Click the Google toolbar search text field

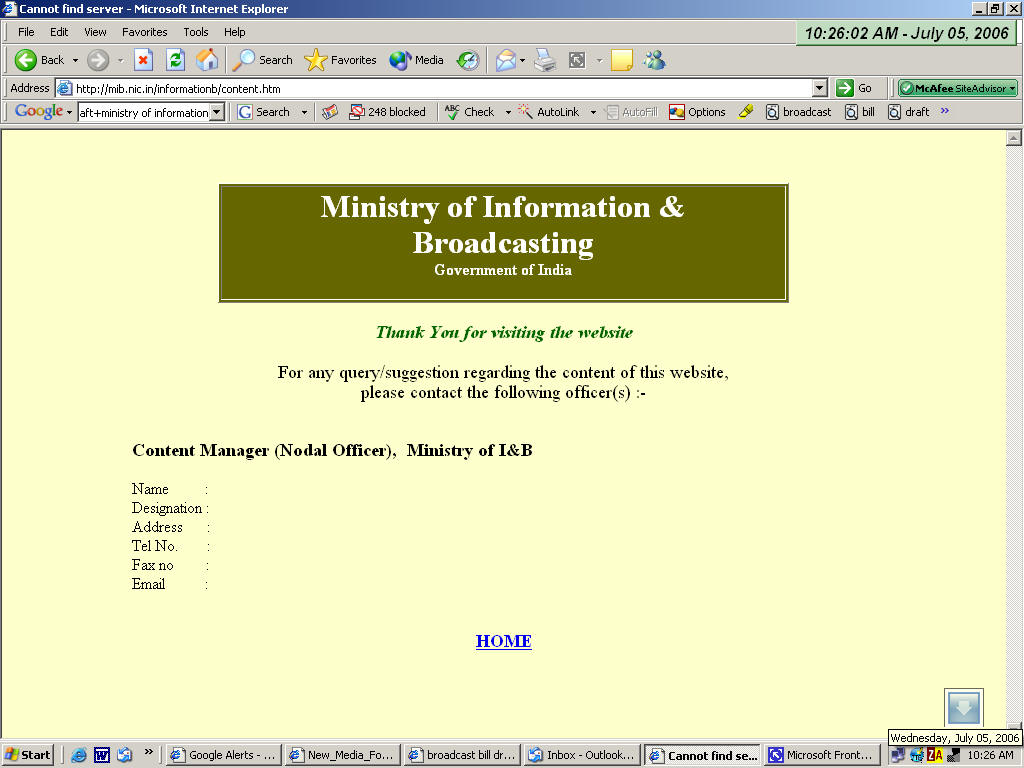[x=144, y=112]
